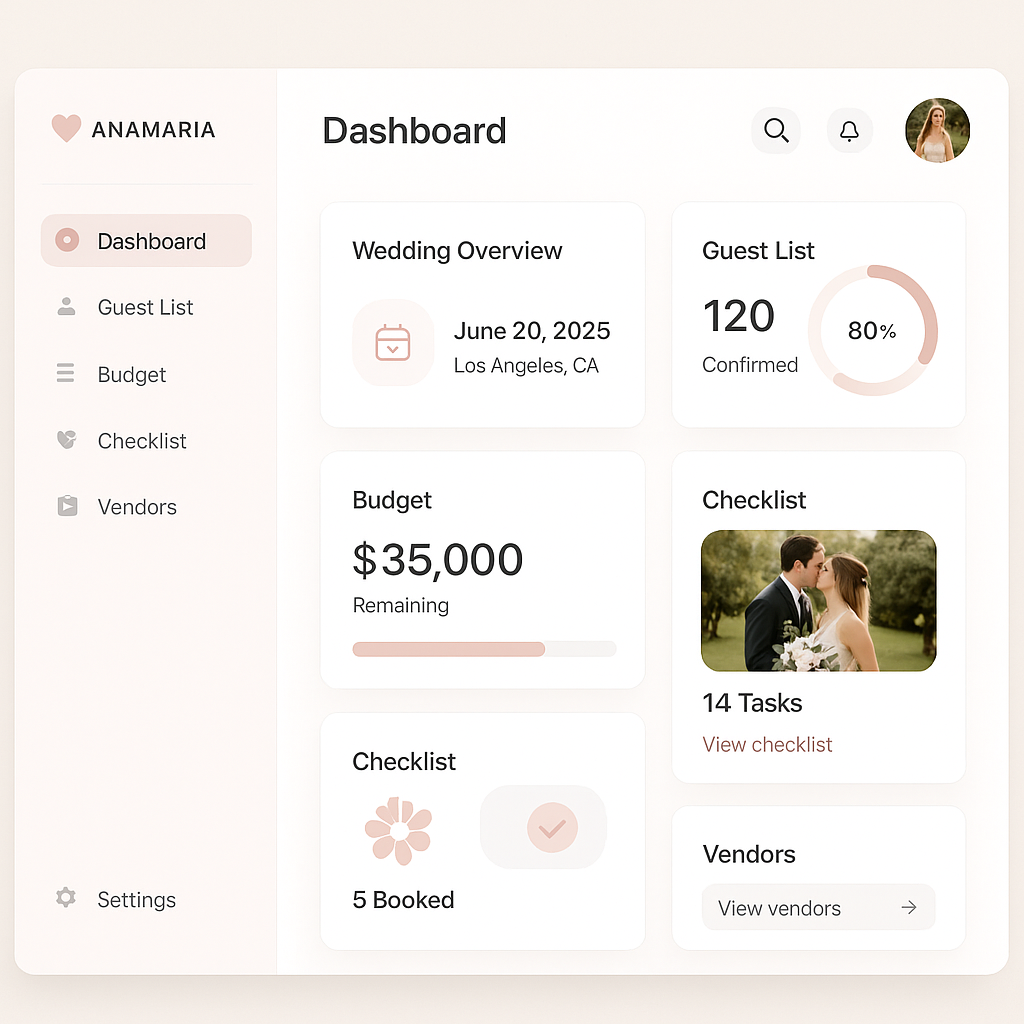Open the user profile avatar
The height and width of the screenshot is (1024, 1024).
[x=937, y=131]
